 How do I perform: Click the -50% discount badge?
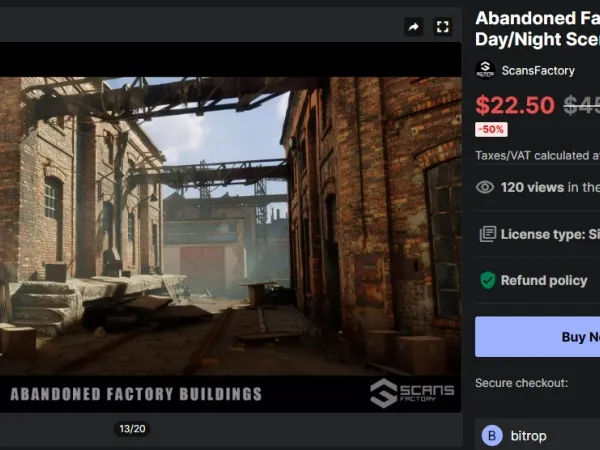[x=491, y=129]
